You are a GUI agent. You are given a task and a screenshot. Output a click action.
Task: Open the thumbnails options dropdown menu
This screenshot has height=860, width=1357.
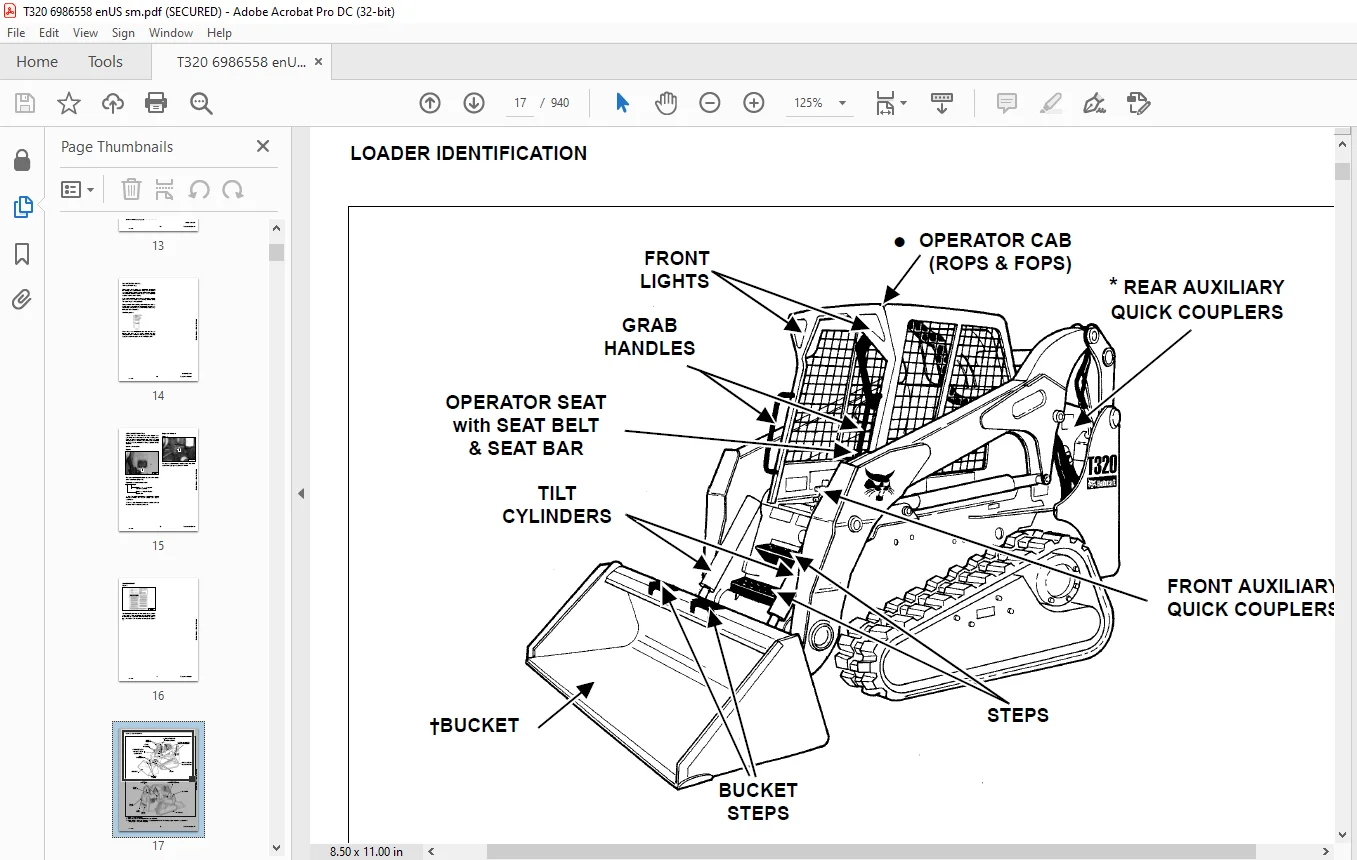[x=77, y=189]
